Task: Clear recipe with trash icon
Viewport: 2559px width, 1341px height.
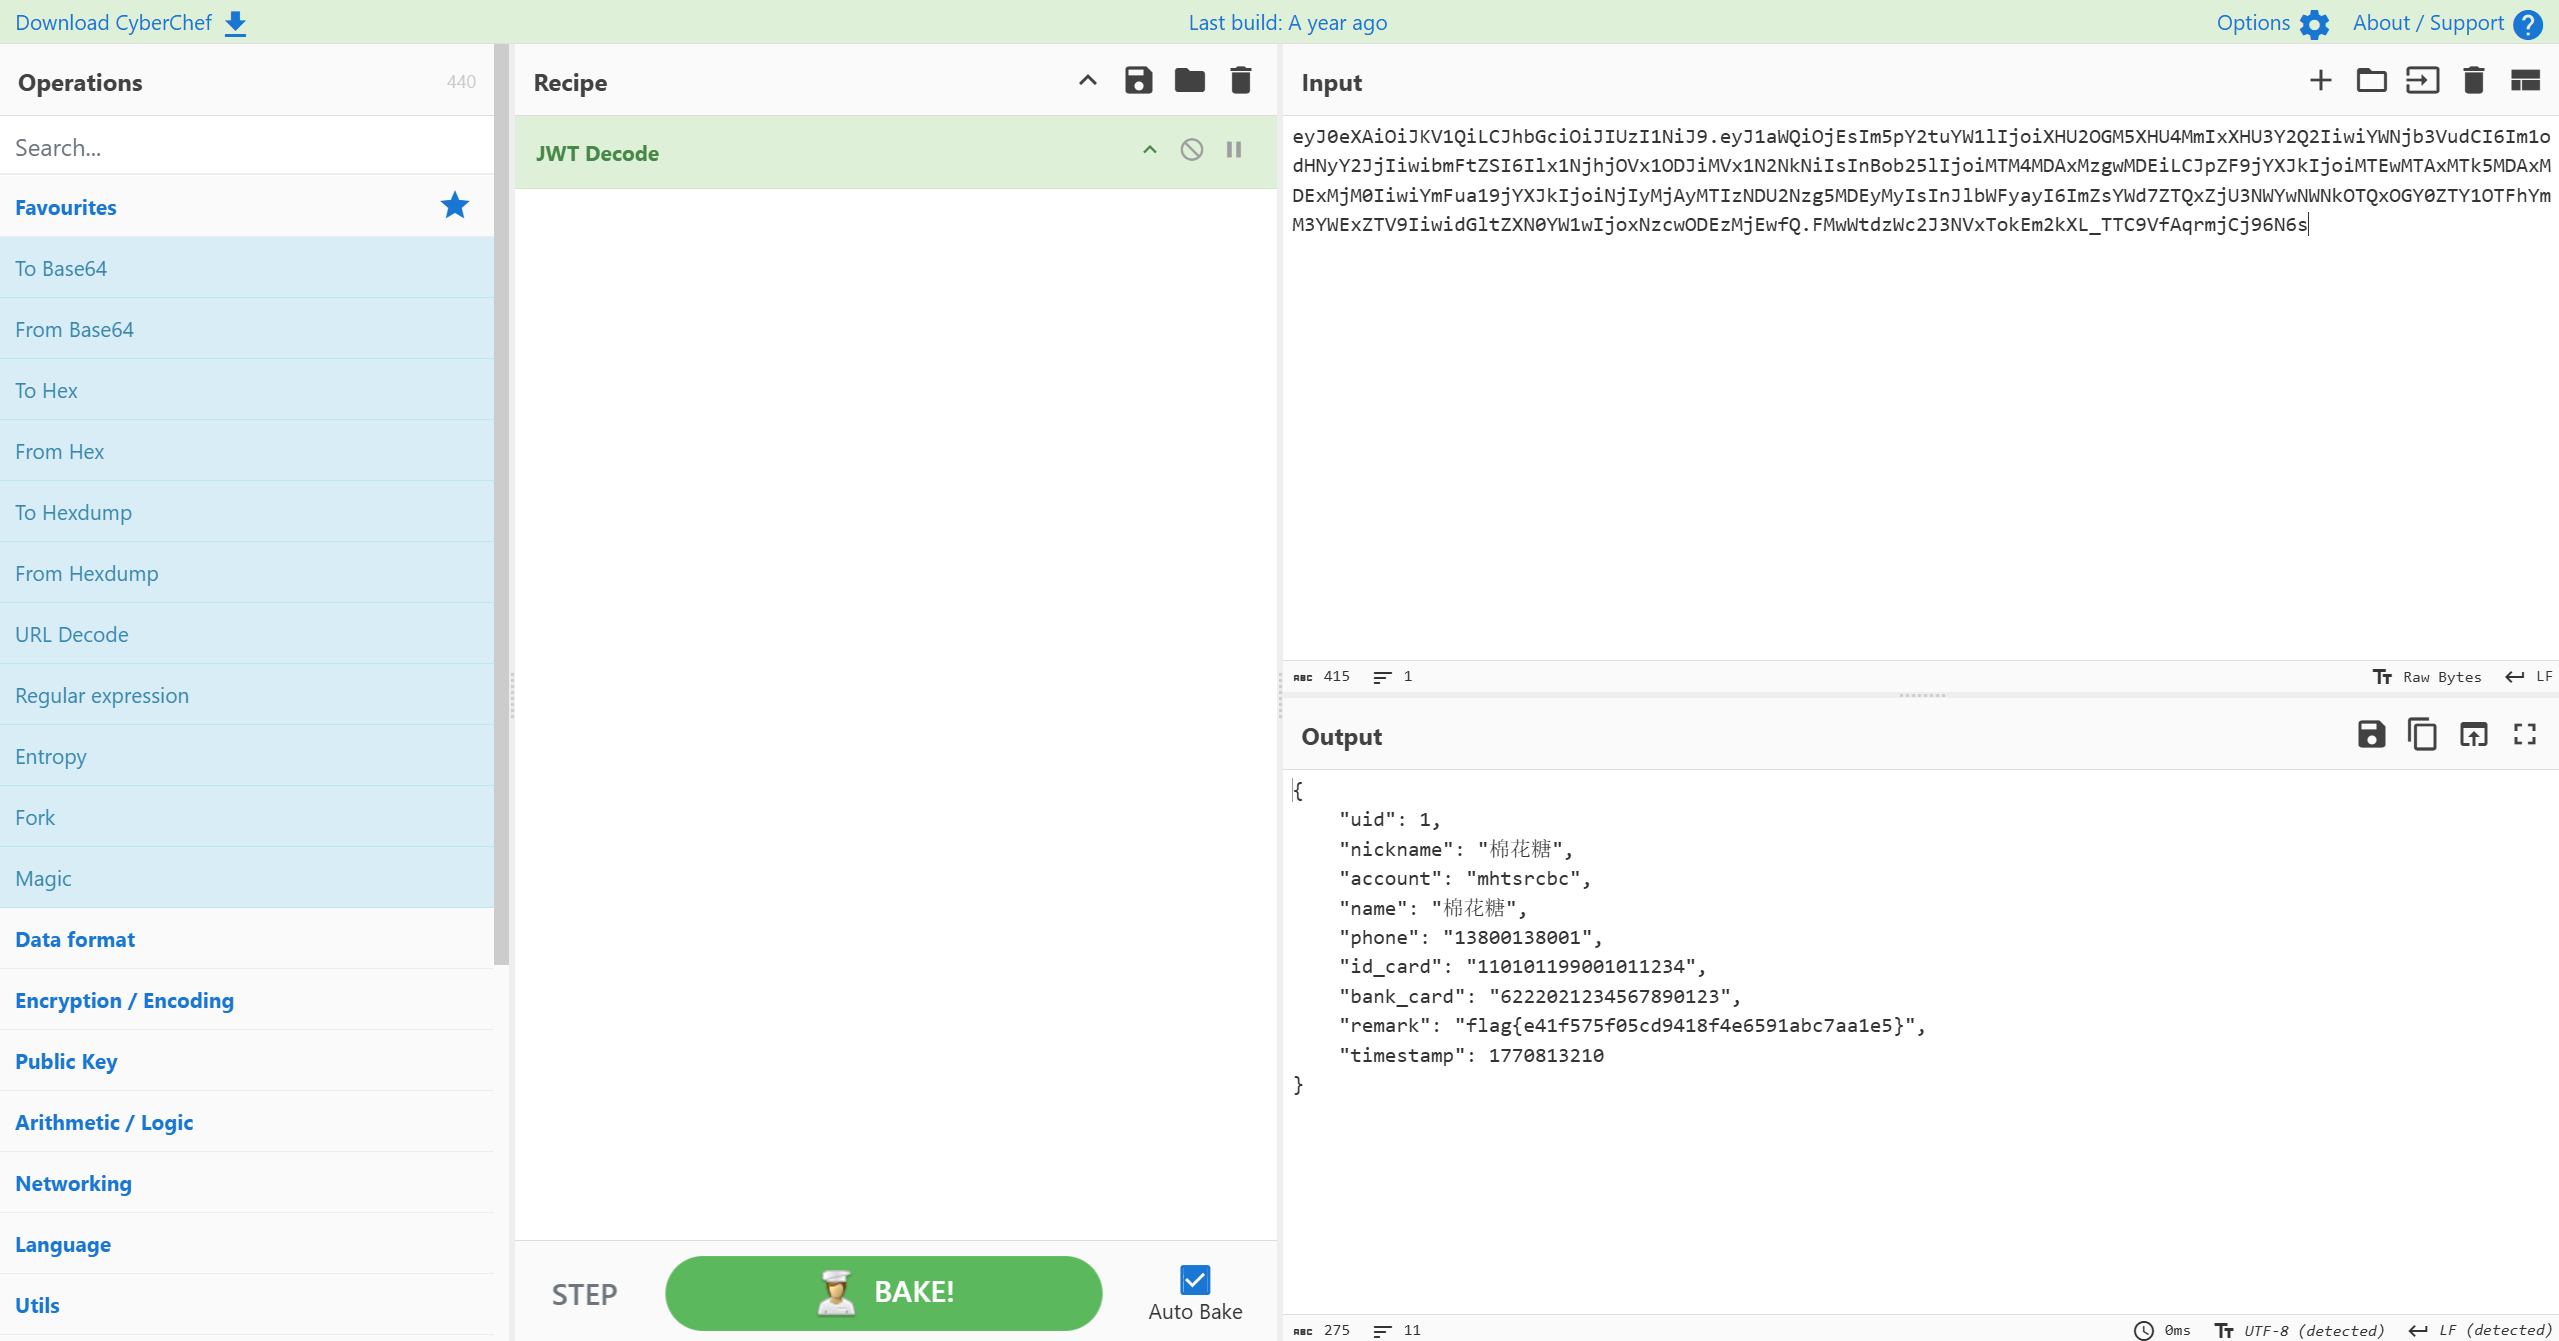Action: (x=1240, y=81)
